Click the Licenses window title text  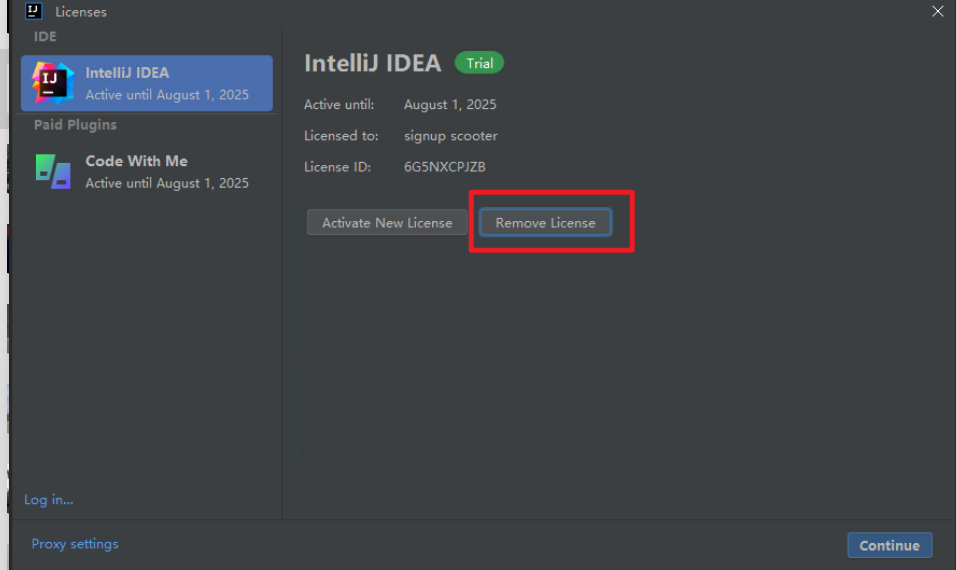(81, 12)
